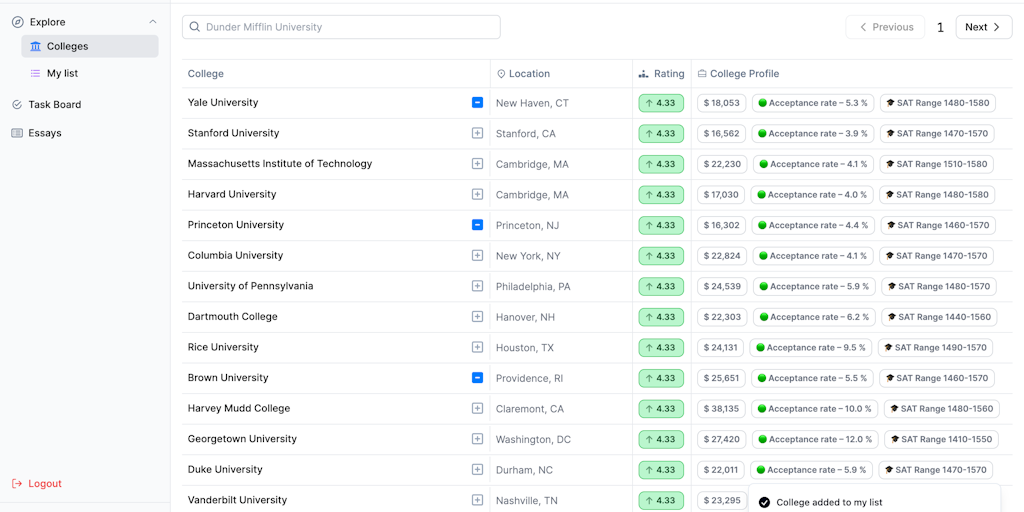
Task: Click Dartmouth's Hanover, NH location
Action: (526, 317)
